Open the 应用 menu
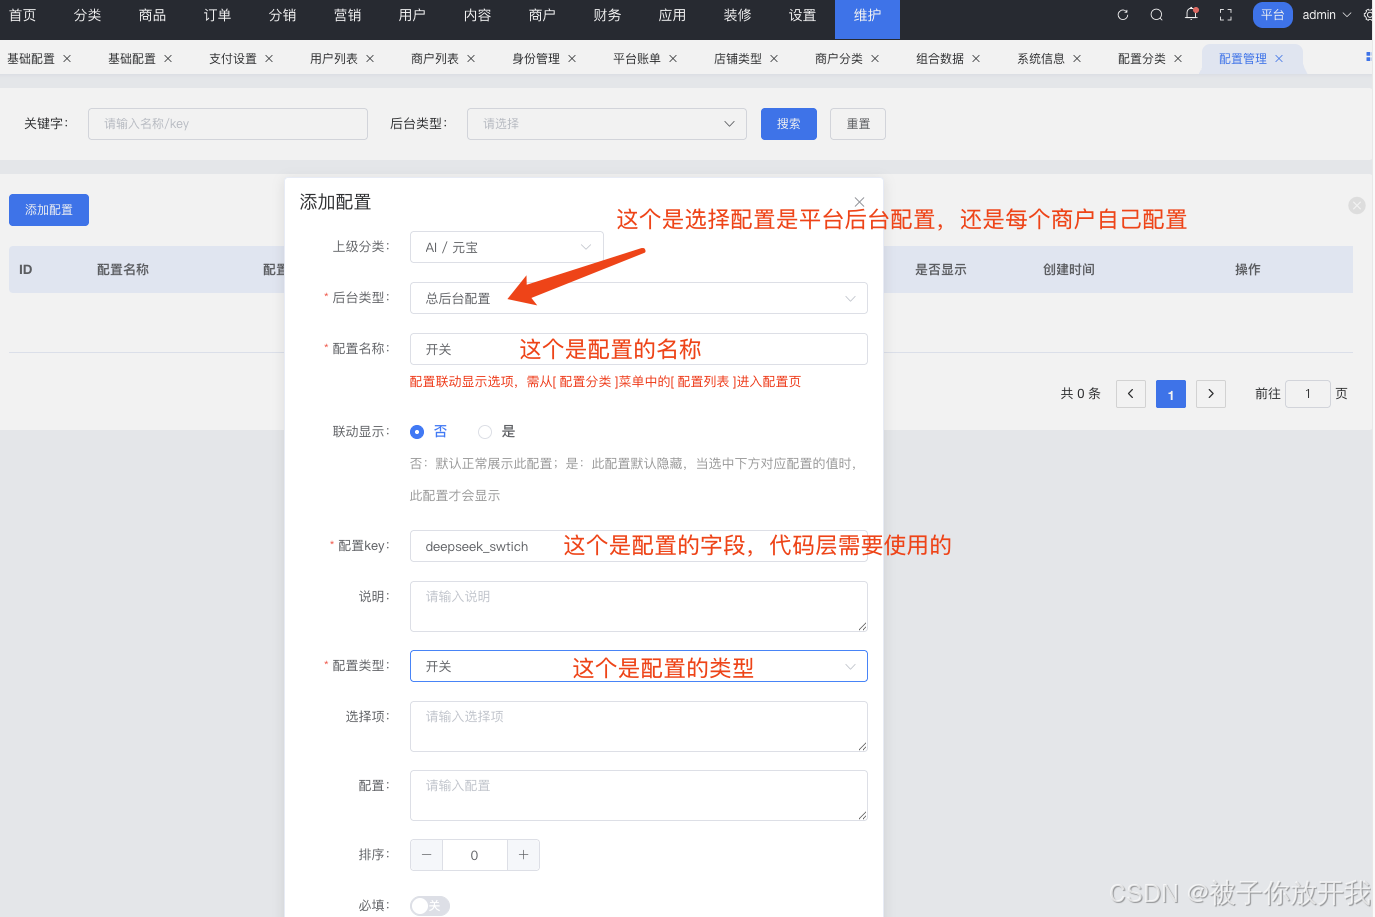Screen dimensions: 1375x917 click(672, 15)
